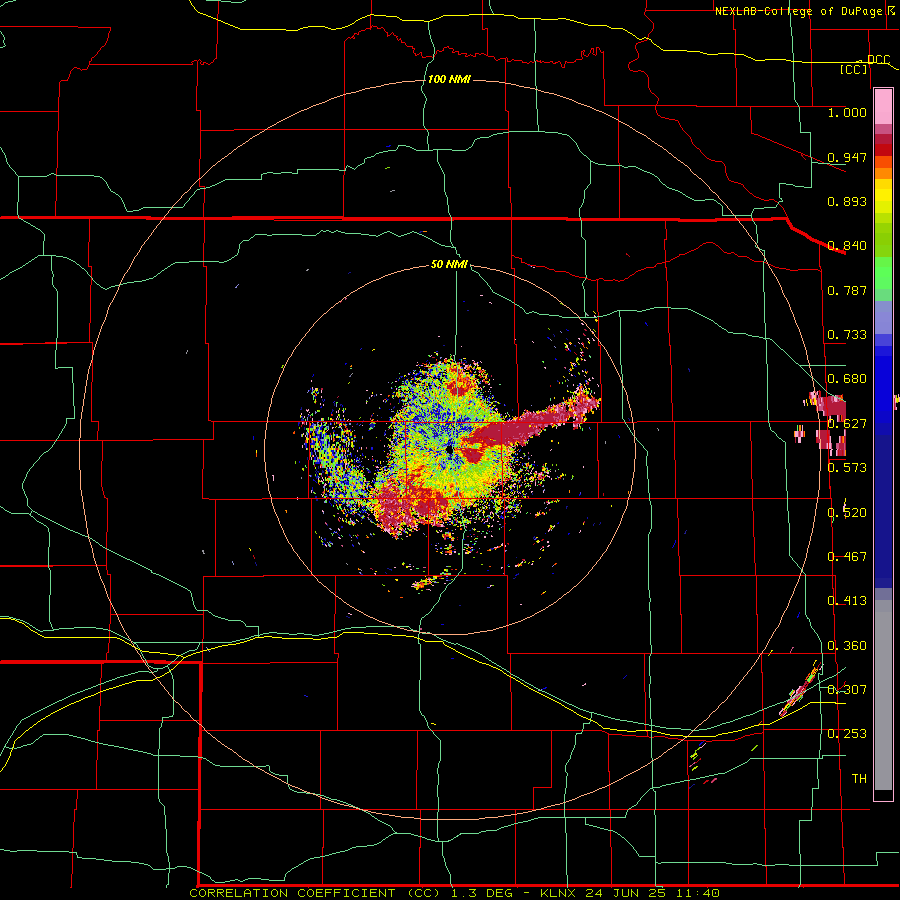Click the [CC] legend heading
Viewport: 900px width, 900px height.
854,69
